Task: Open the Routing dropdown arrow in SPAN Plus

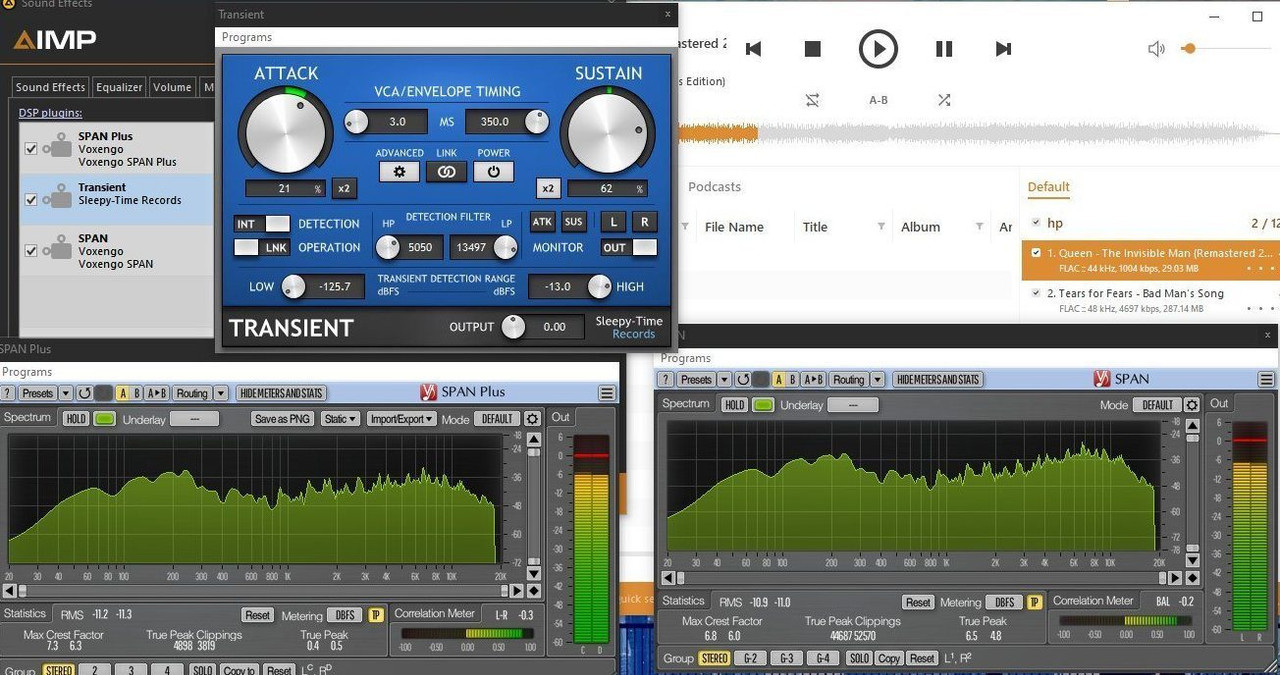Action: 221,393
